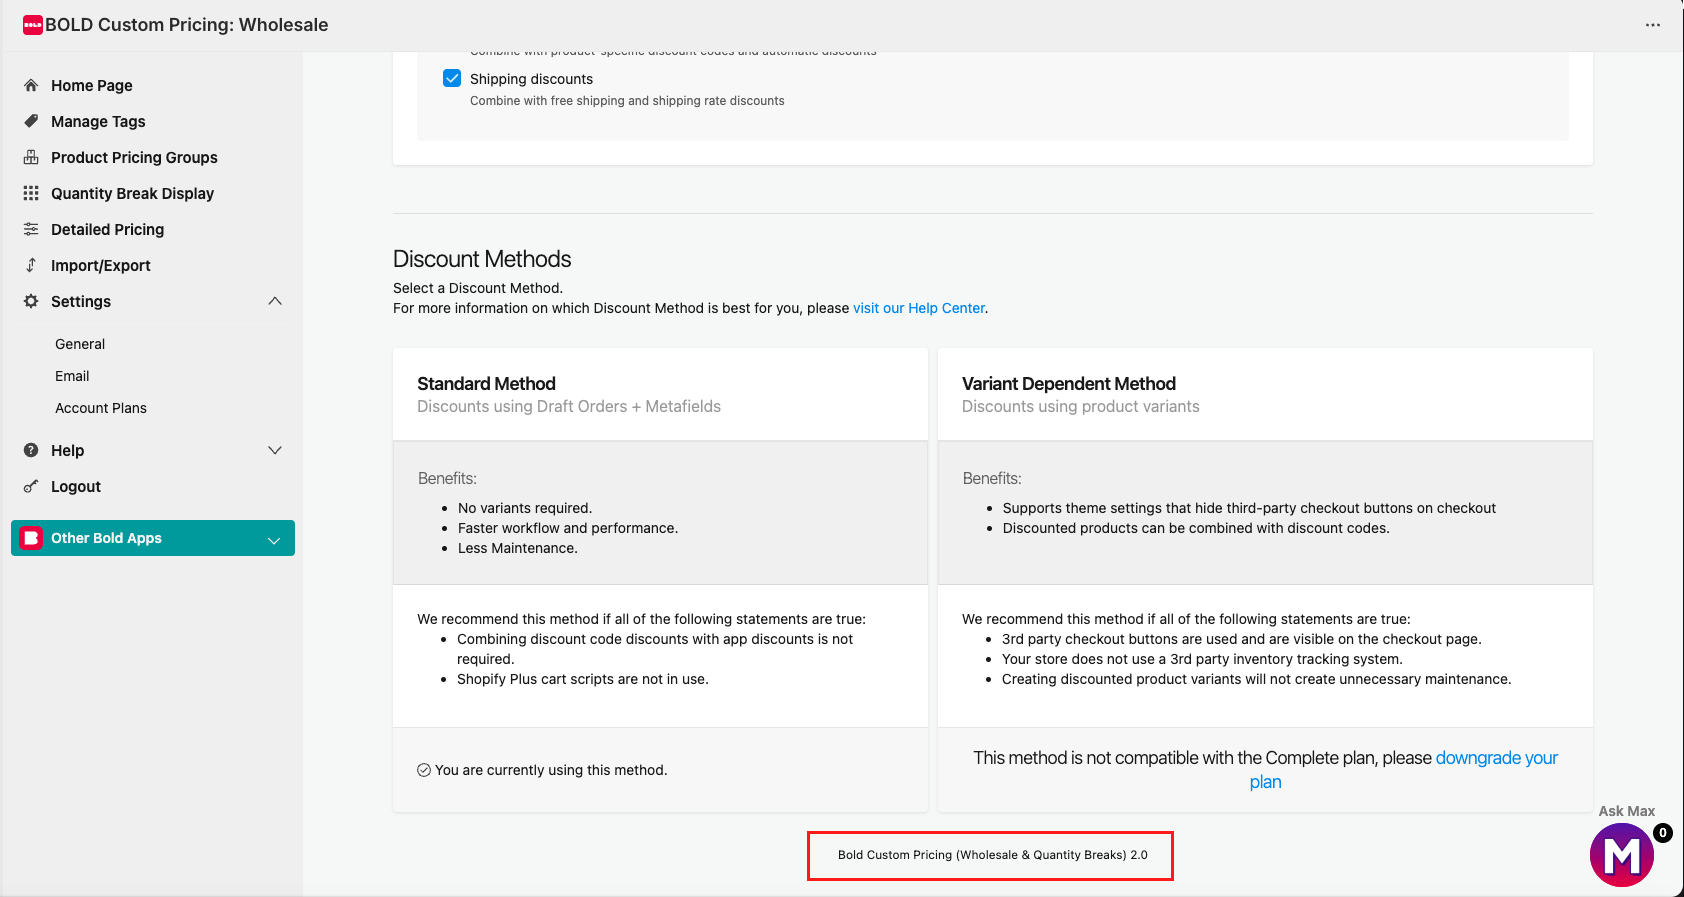The height and width of the screenshot is (897, 1684).
Task: Click the Shipping discounts label
Action: click(531, 79)
